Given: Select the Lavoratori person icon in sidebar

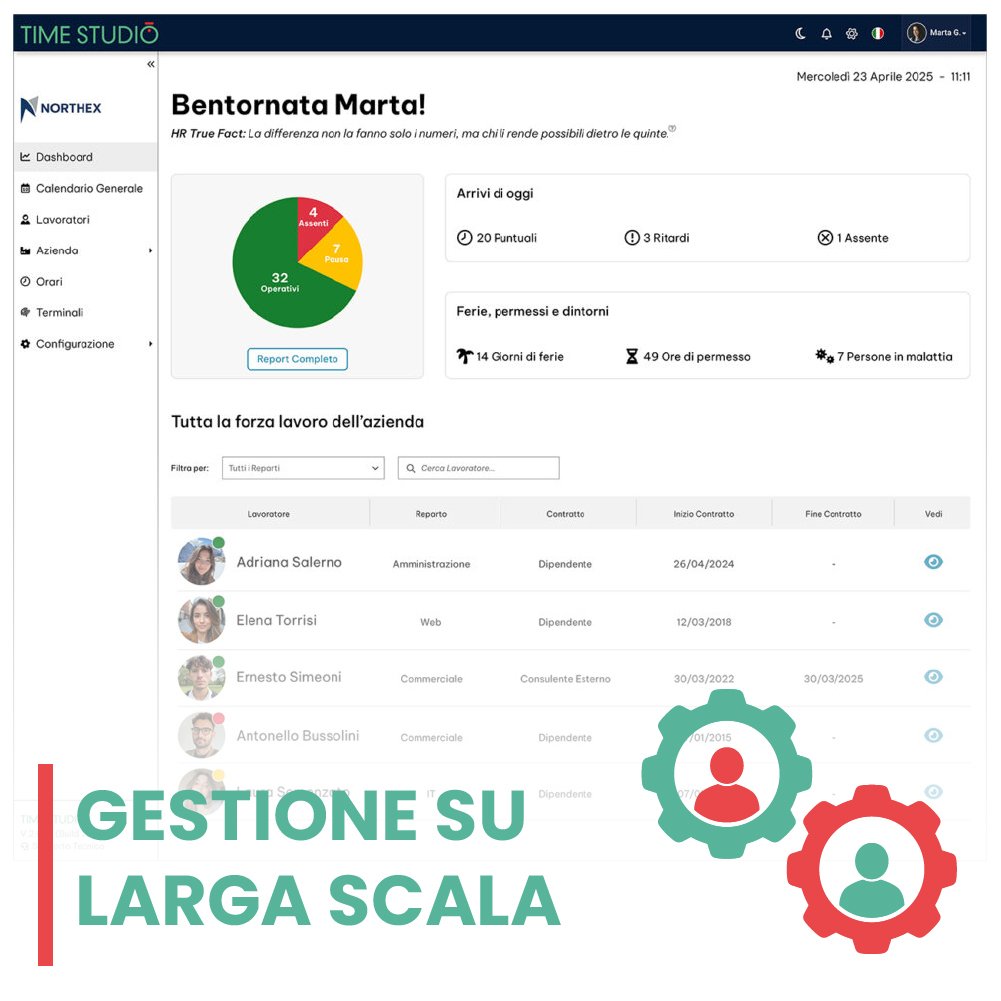Looking at the screenshot, I should (23, 219).
